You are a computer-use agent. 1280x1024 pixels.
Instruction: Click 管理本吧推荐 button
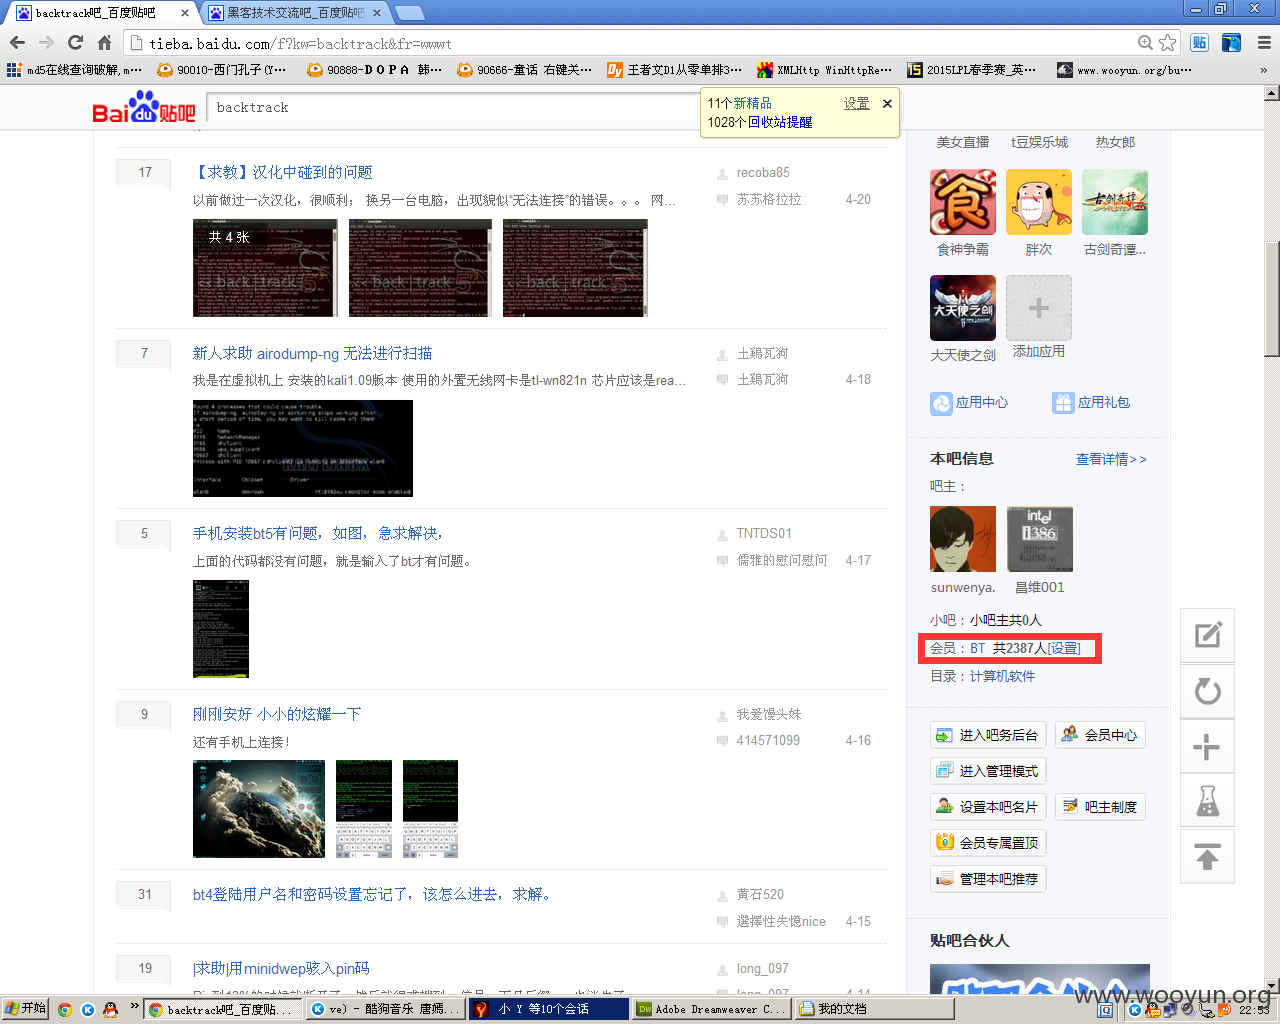pos(988,879)
